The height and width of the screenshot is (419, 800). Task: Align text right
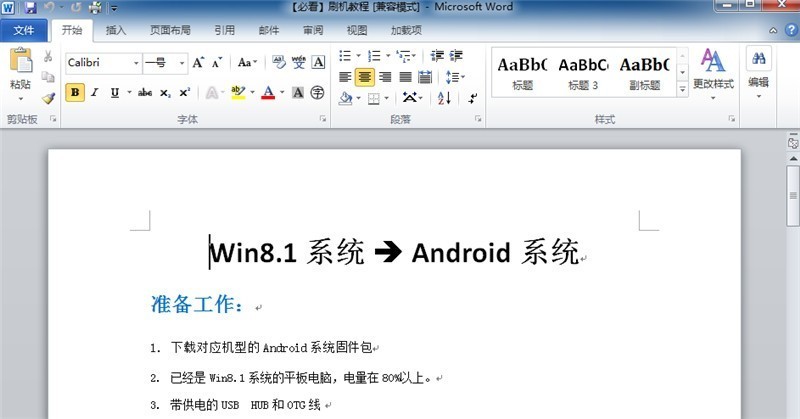tap(385, 77)
